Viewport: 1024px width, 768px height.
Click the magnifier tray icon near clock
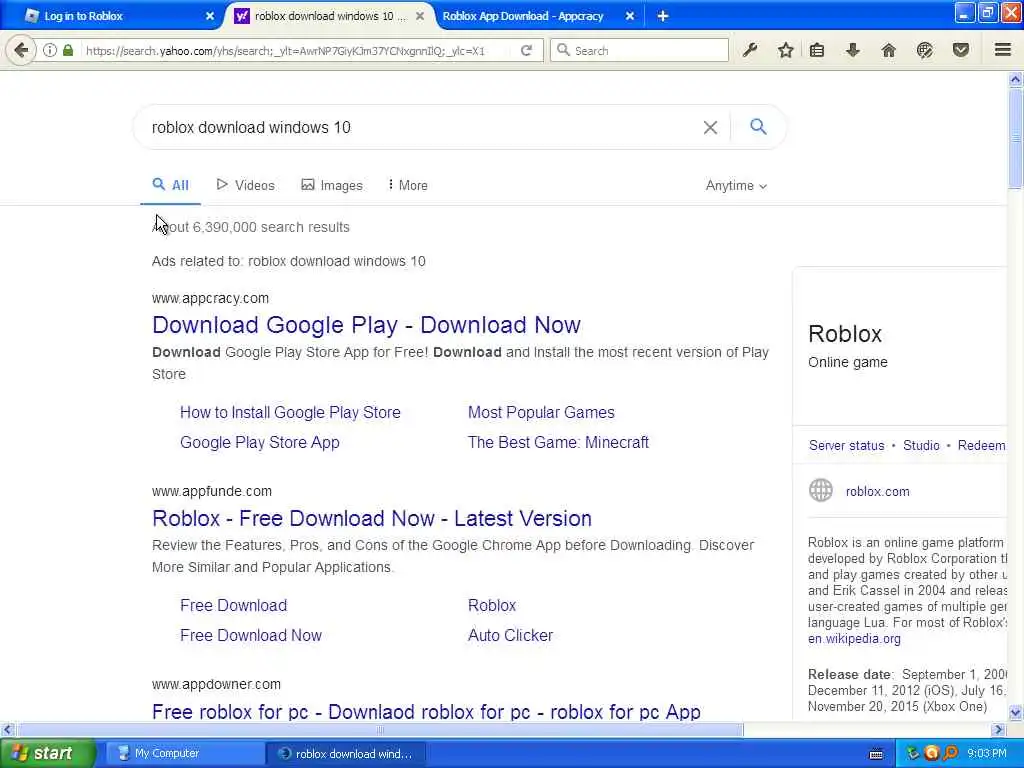950,753
